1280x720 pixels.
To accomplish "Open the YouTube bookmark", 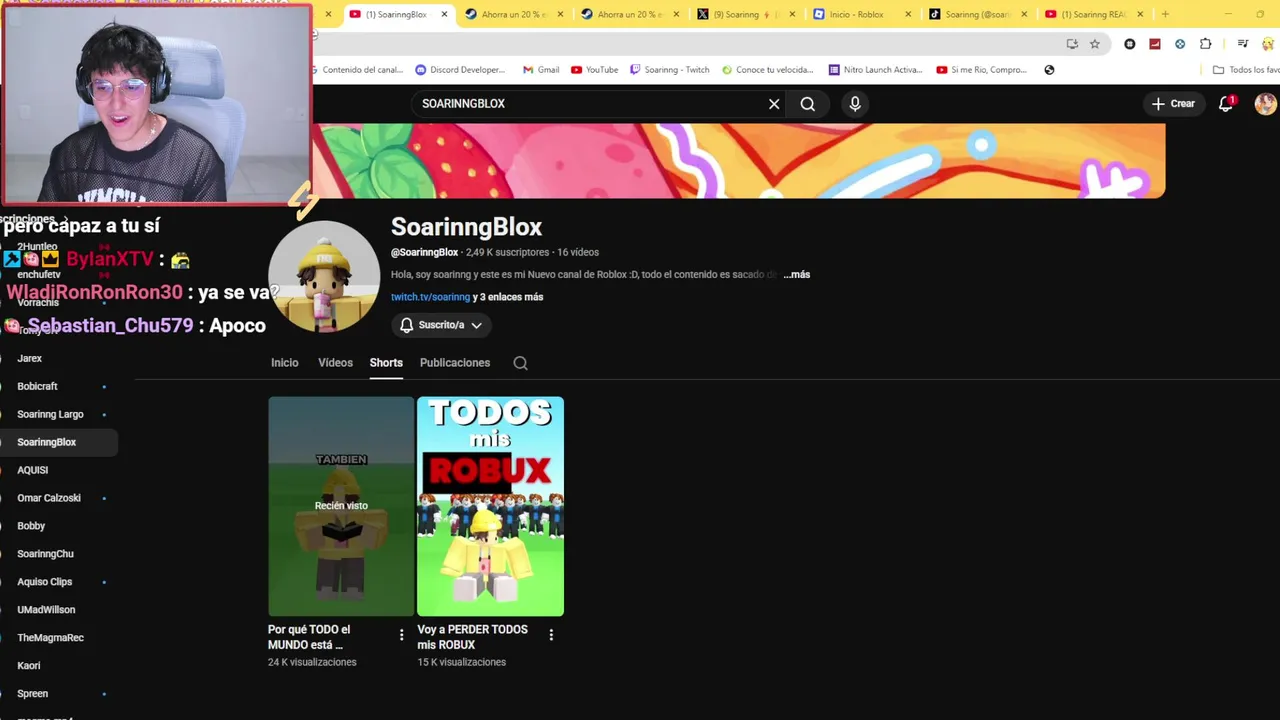I will pos(594,70).
